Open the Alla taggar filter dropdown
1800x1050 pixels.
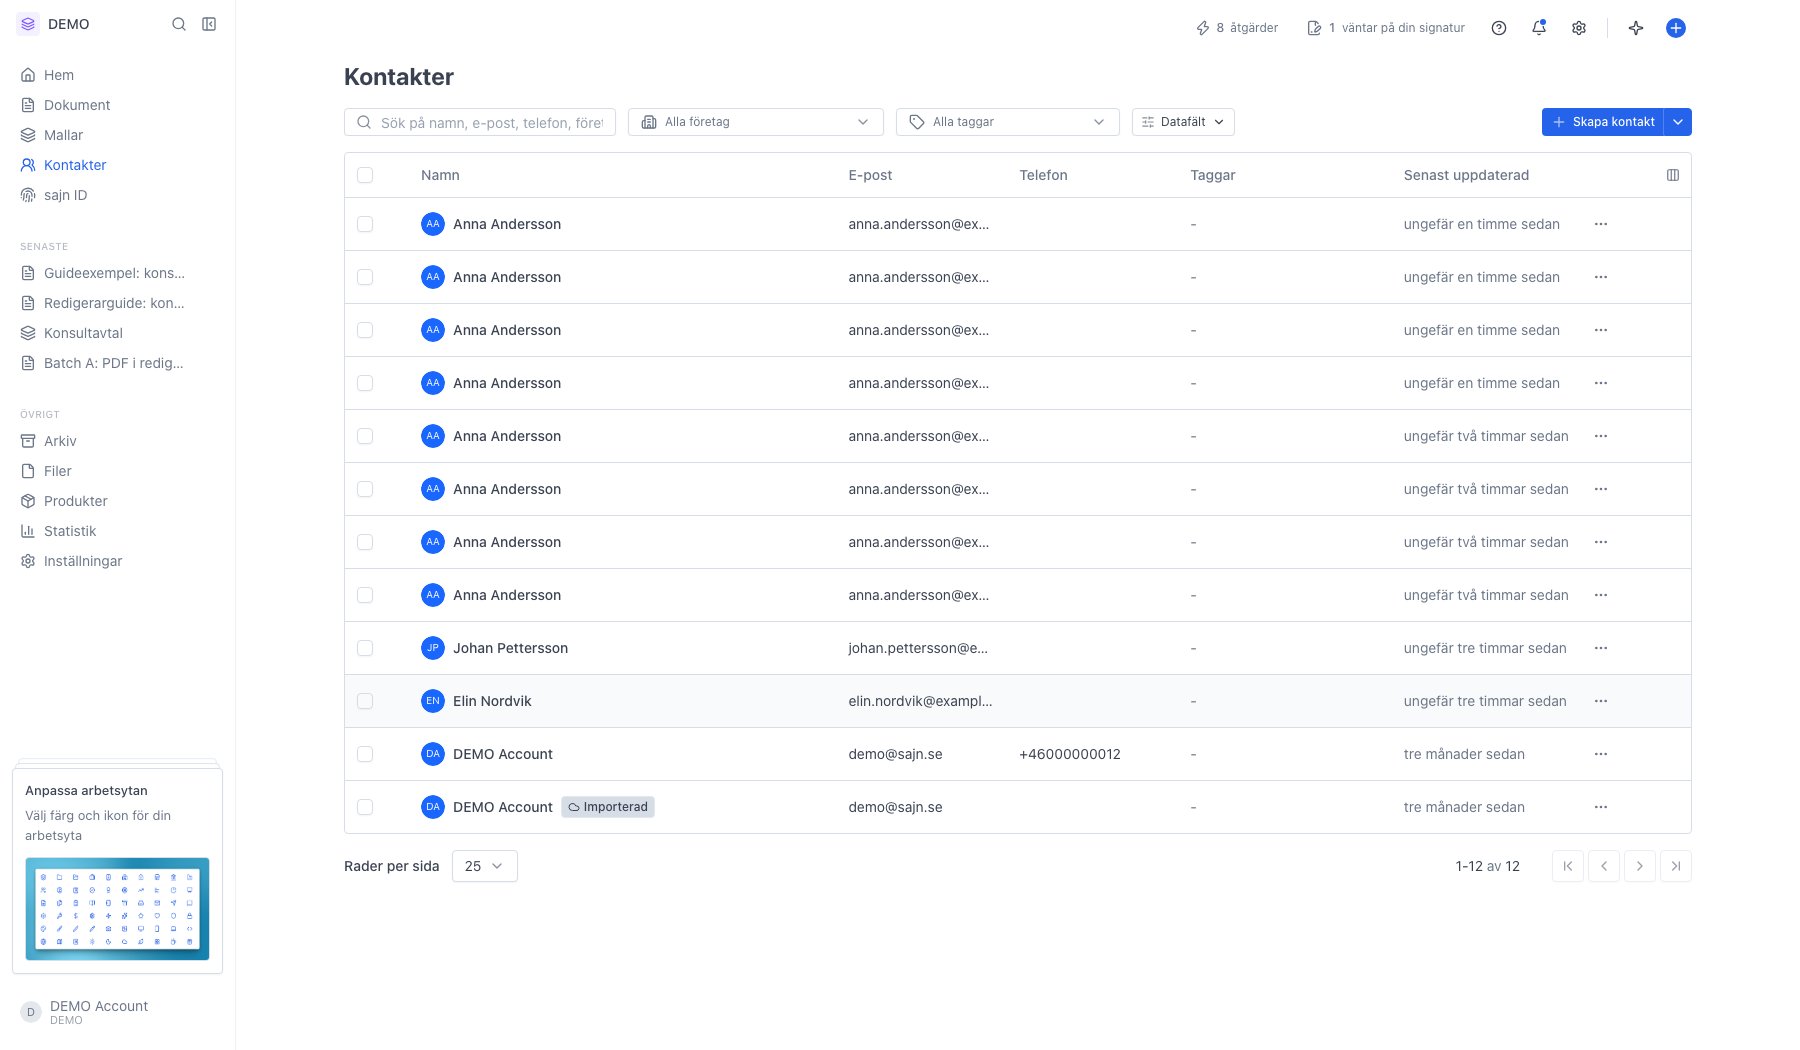coord(1008,122)
